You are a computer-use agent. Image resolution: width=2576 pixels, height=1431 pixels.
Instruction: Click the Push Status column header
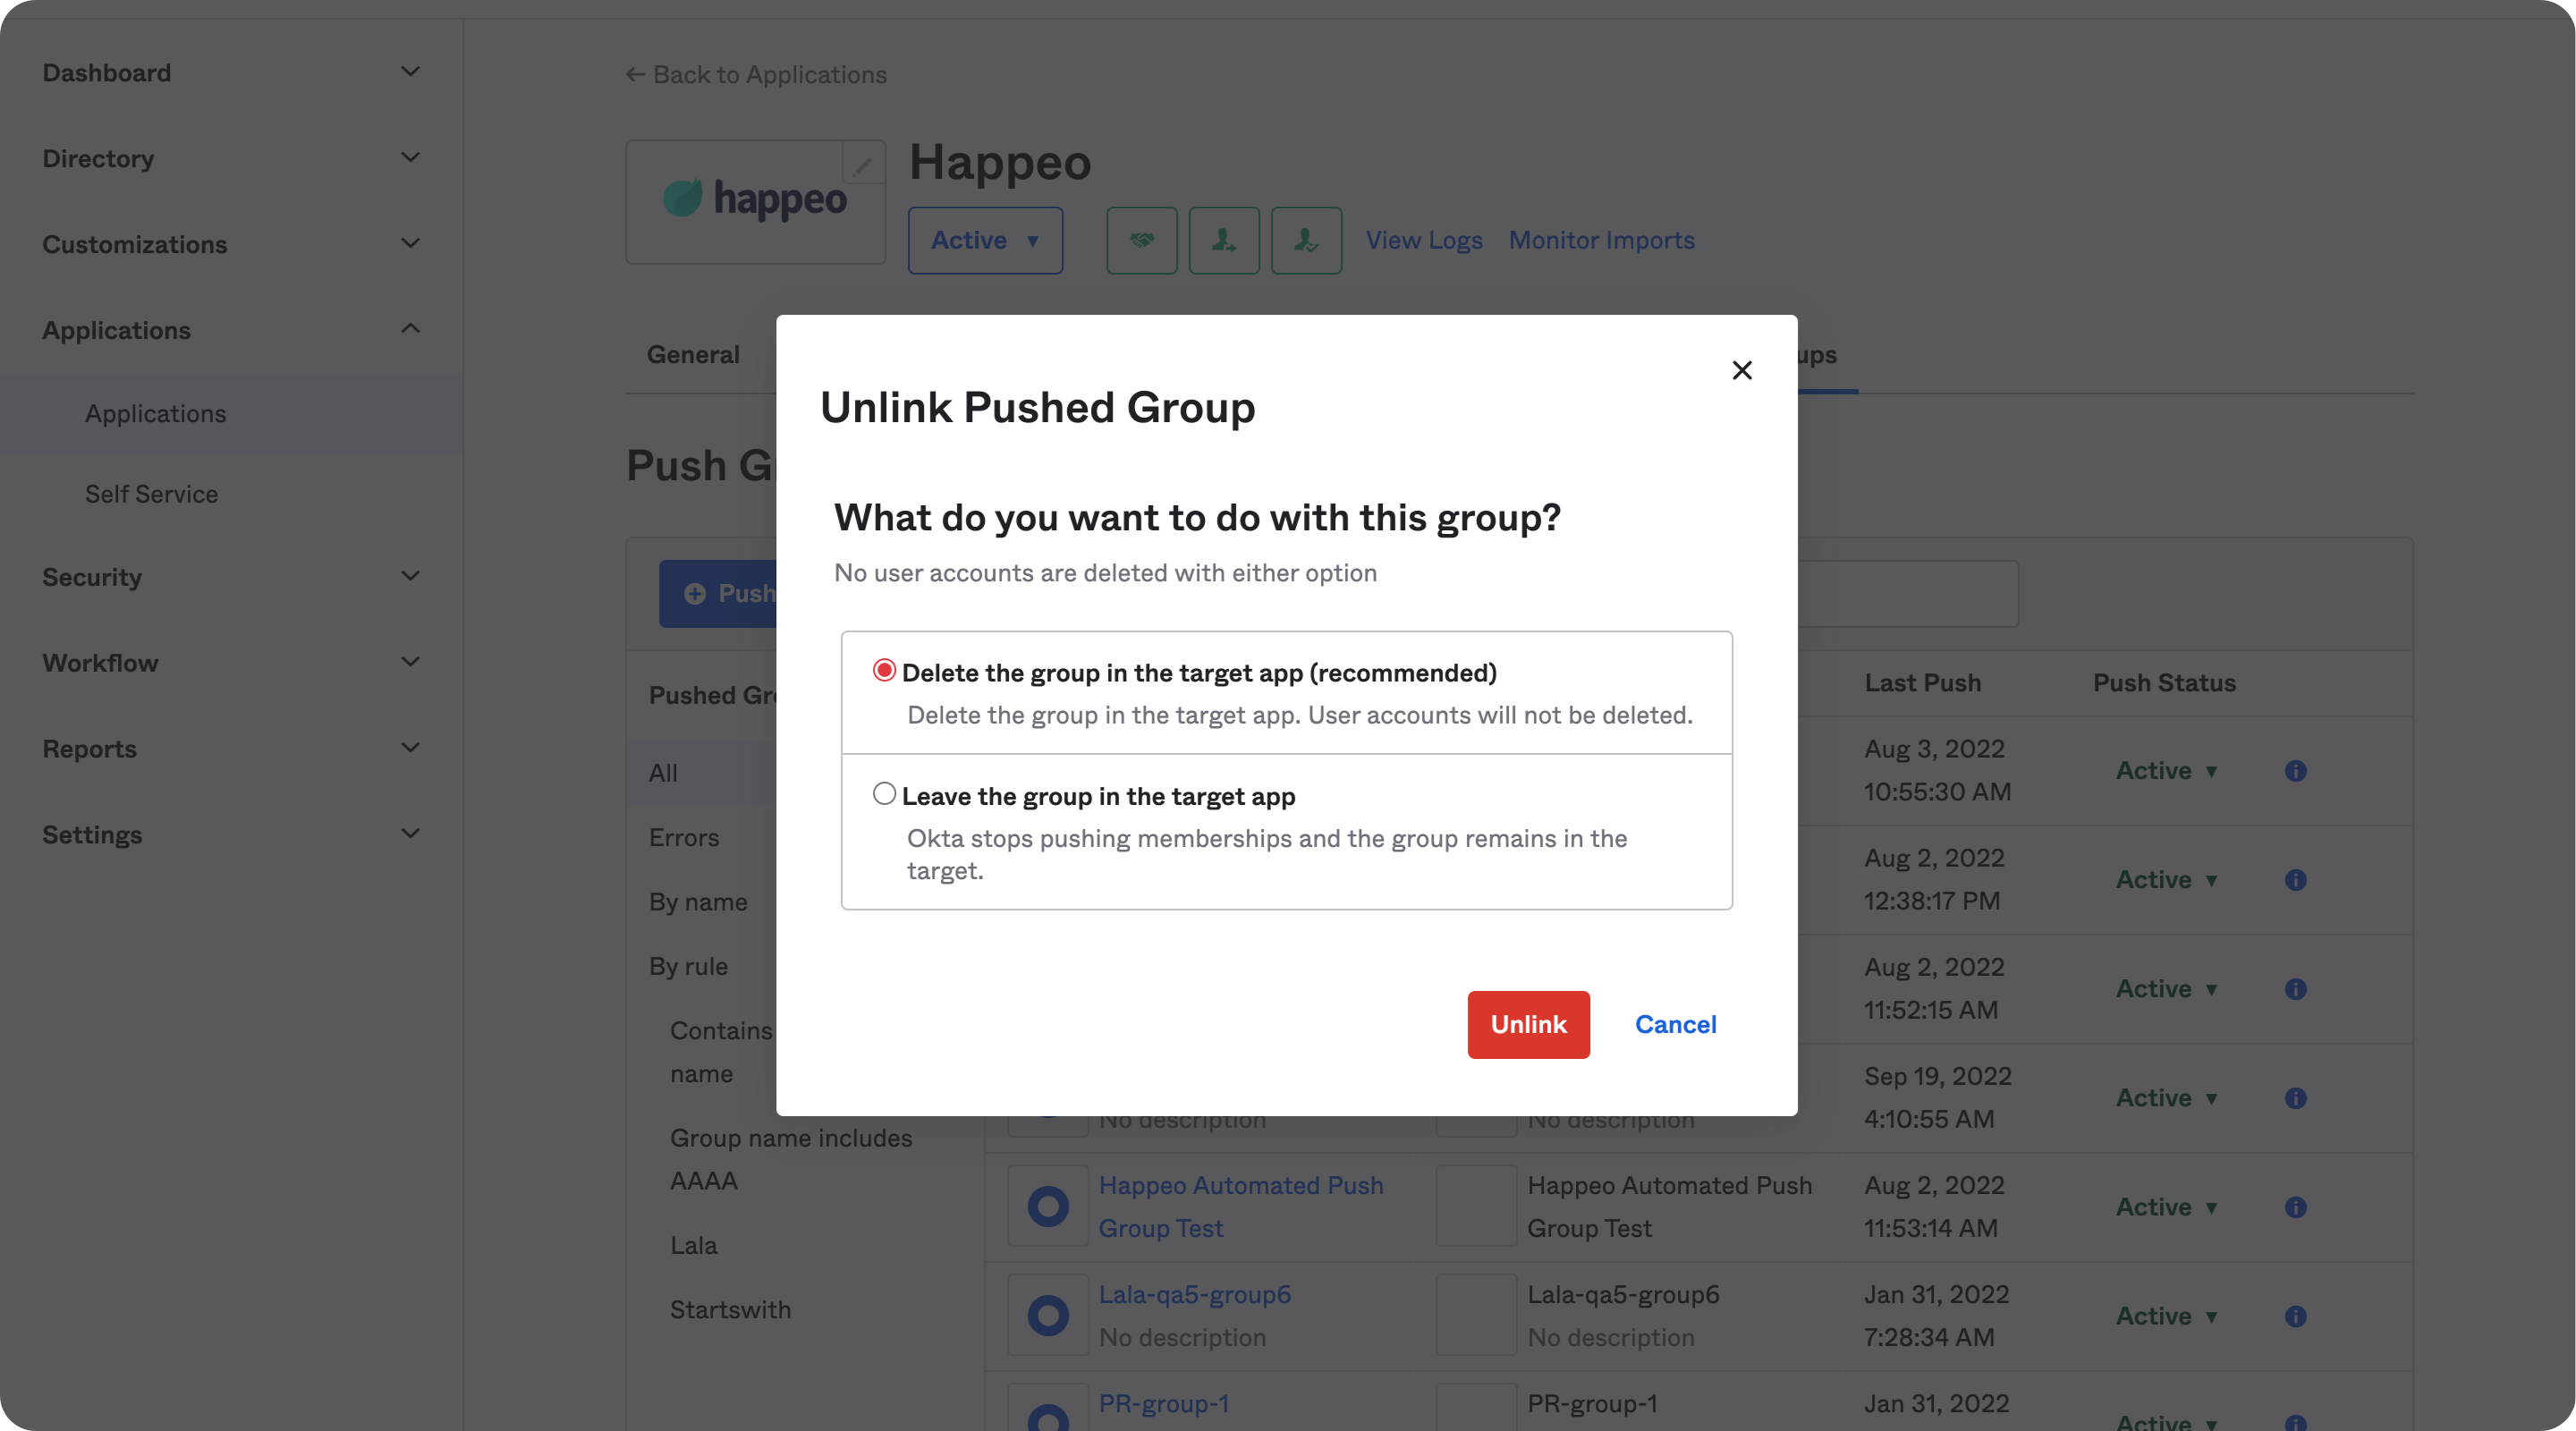coord(2164,683)
